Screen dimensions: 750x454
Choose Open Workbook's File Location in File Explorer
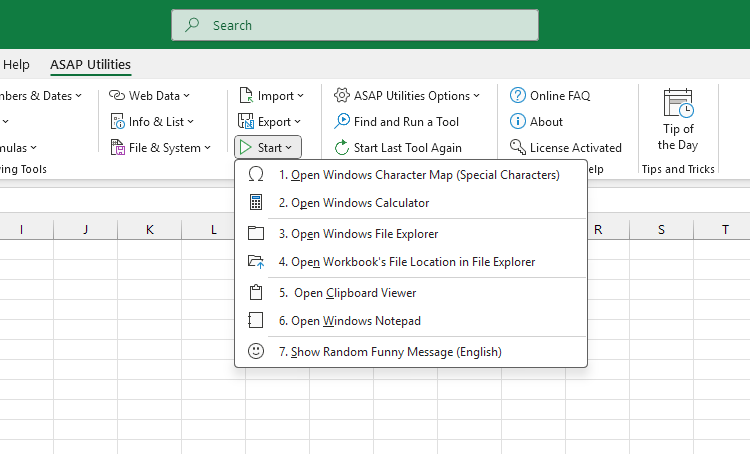(411, 262)
